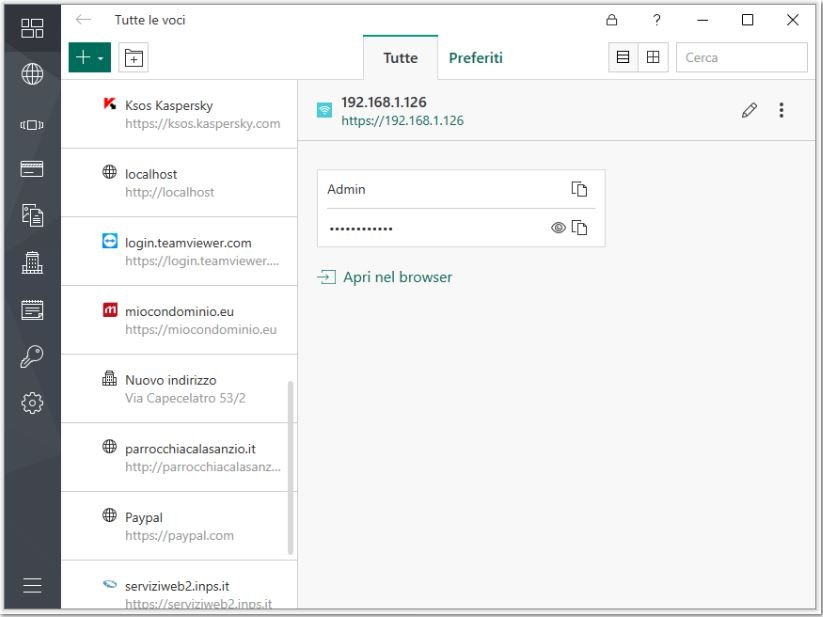
Task: Open the password generator key icon
Action: (x=32, y=357)
